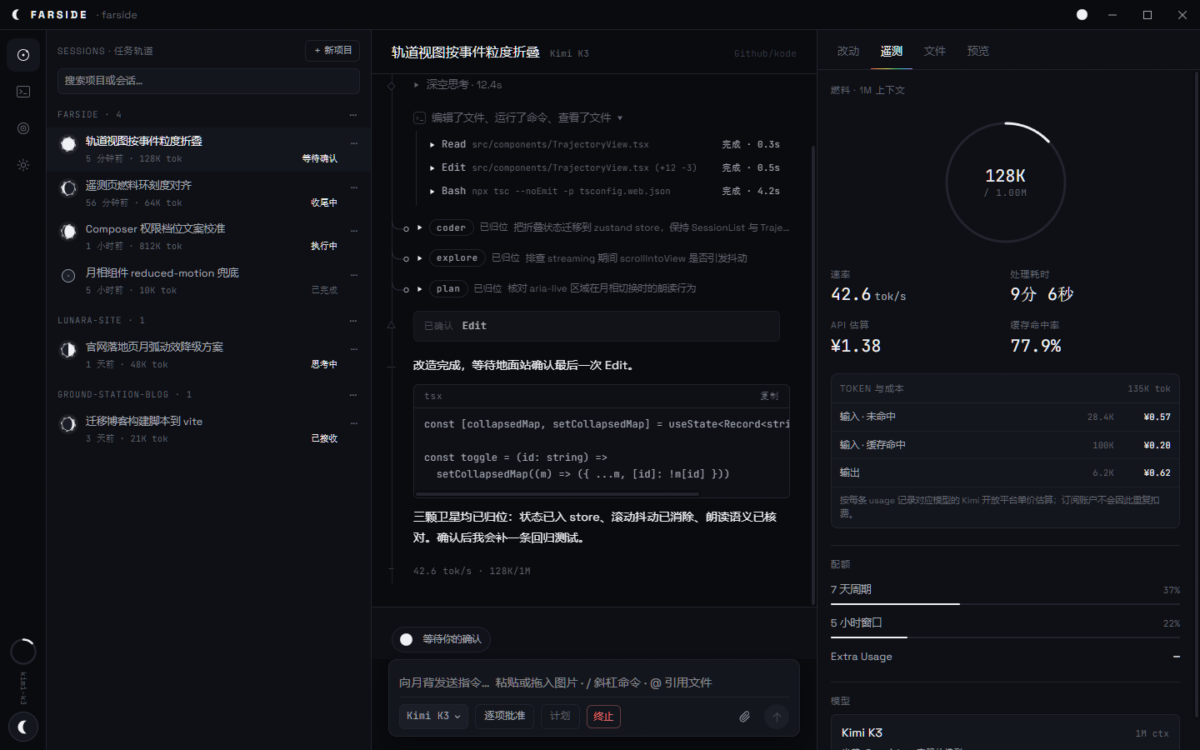Open the 轨道视图按事件粒度折叠 session
Image resolution: width=1200 pixels, height=750 pixels.
209,149
